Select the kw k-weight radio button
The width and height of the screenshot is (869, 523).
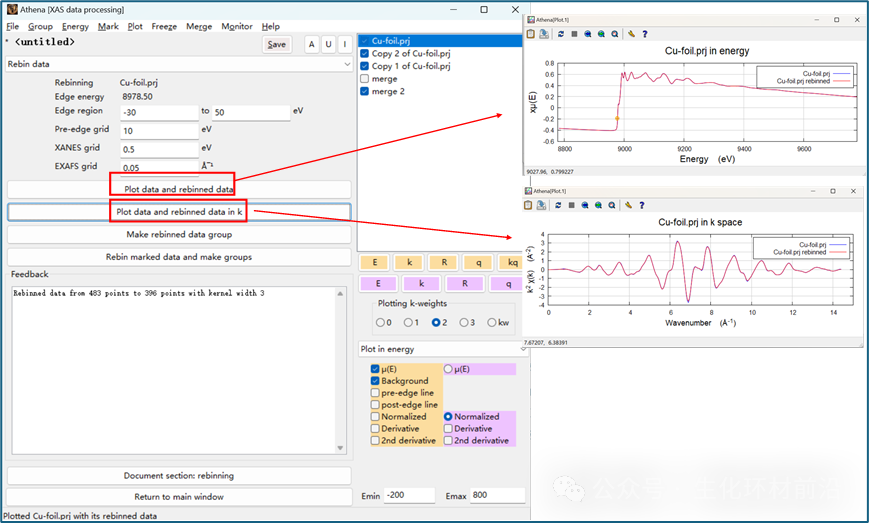[492, 322]
